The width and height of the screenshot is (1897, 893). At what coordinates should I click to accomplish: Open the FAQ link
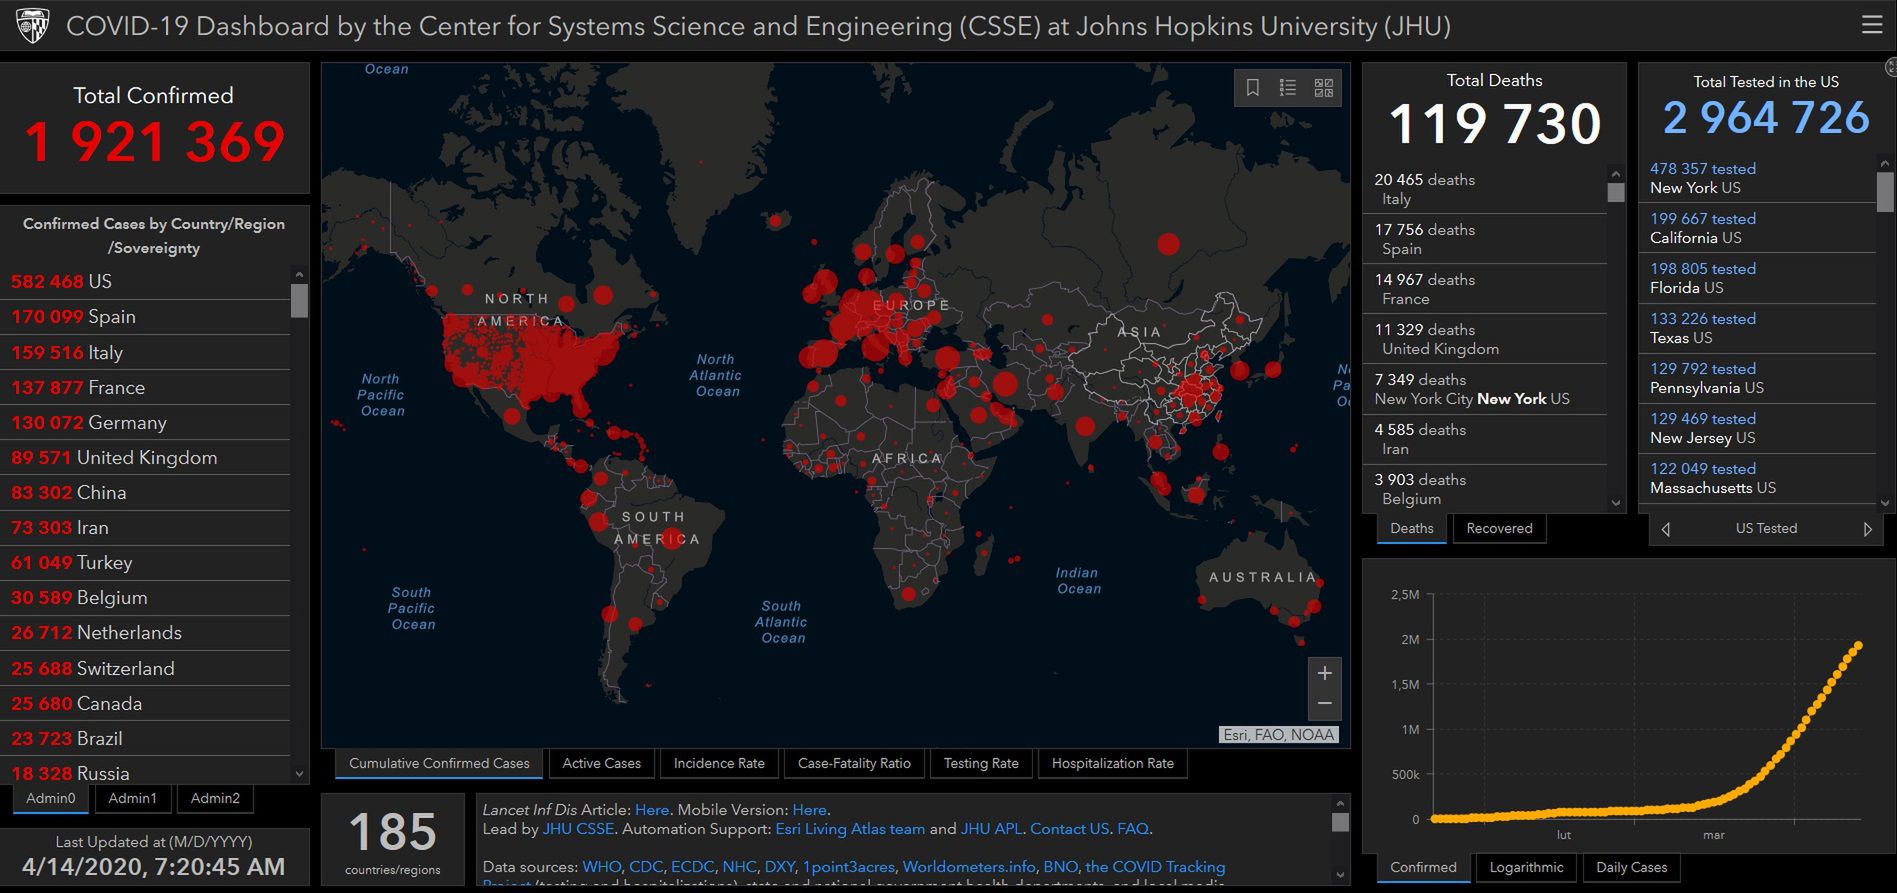[1132, 829]
